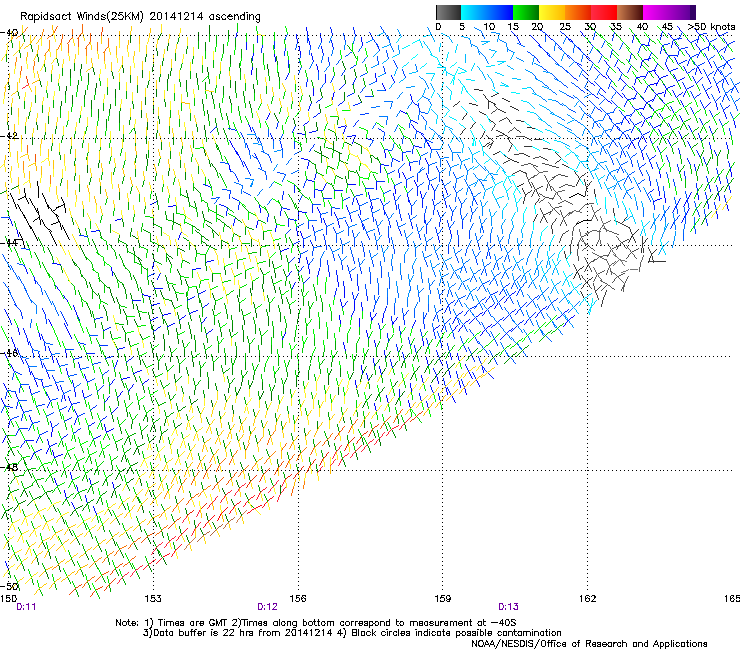
Task: Click the longitude label '150'
Action: pos(8,599)
